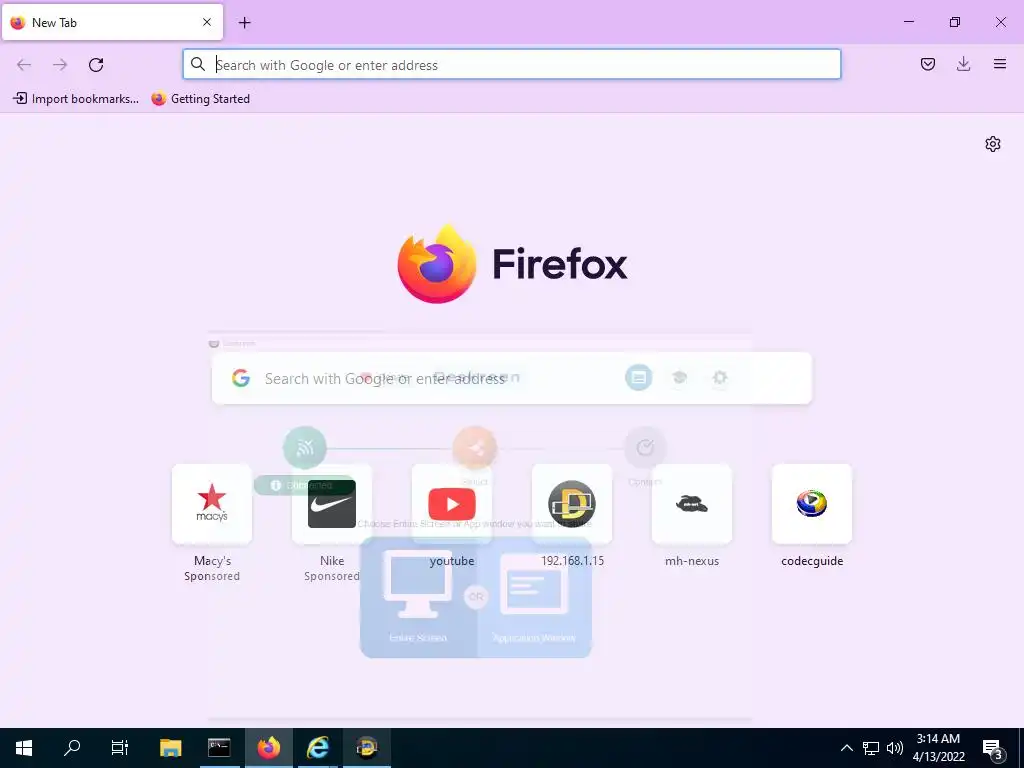
Task: Click the Back navigation arrow
Action: tap(24, 65)
